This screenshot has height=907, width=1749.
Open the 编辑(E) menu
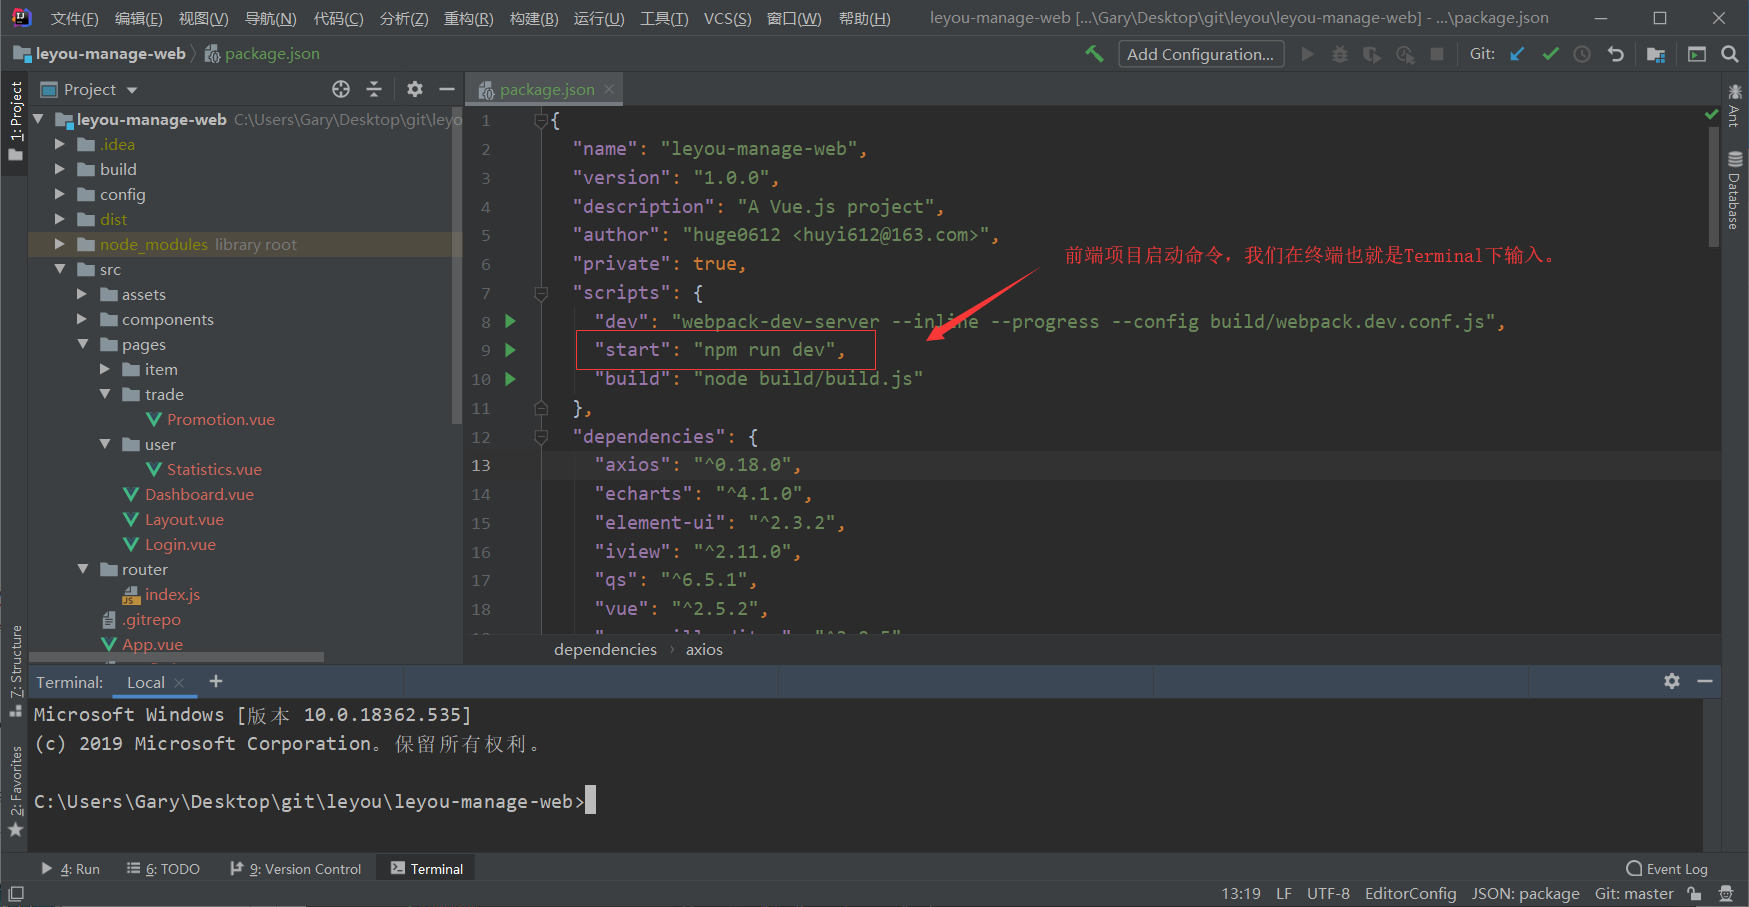click(139, 18)
